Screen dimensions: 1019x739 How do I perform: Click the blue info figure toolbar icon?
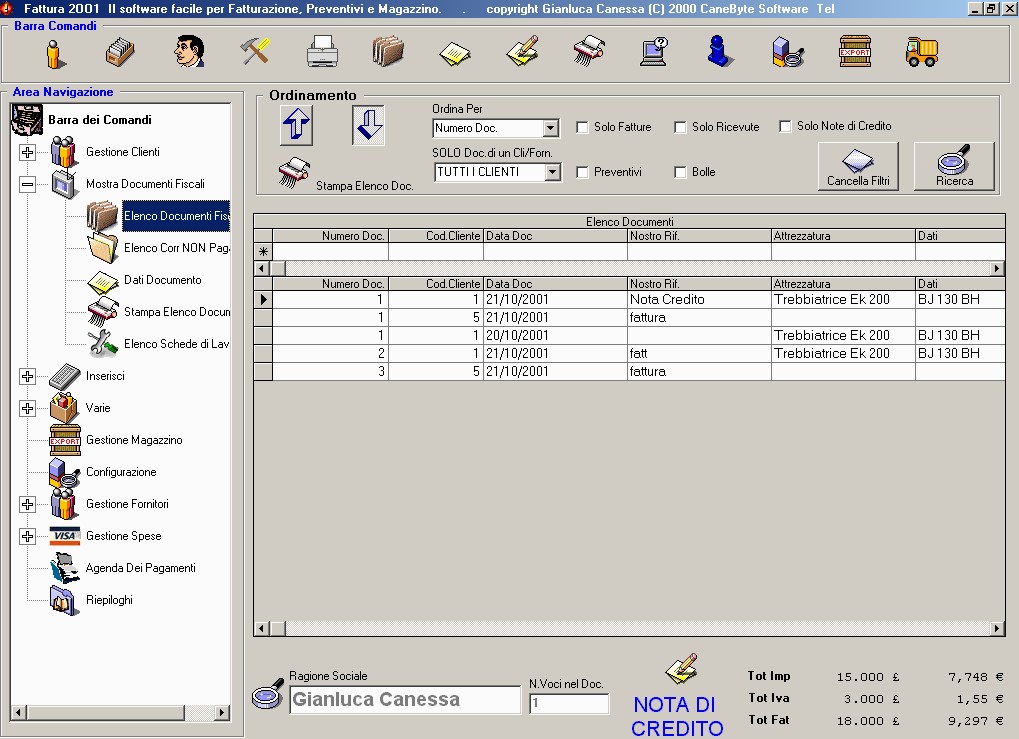click(x=721, y=51)
